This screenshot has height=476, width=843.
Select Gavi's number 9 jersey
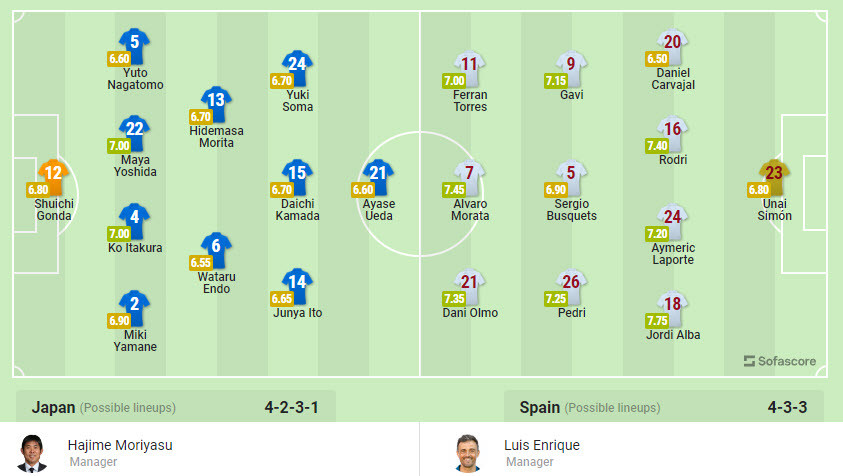point(571,65)
